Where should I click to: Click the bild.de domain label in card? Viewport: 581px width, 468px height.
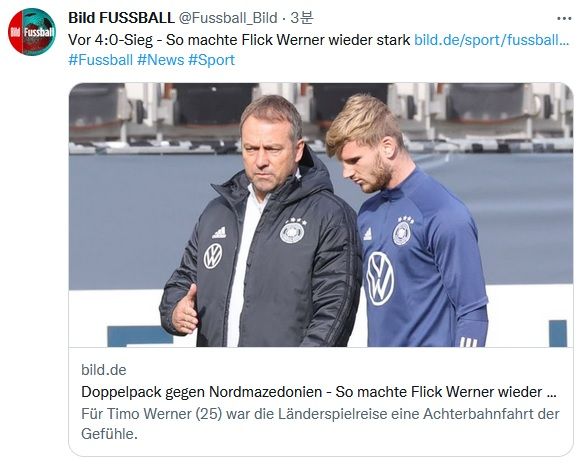tap(104, 370)
